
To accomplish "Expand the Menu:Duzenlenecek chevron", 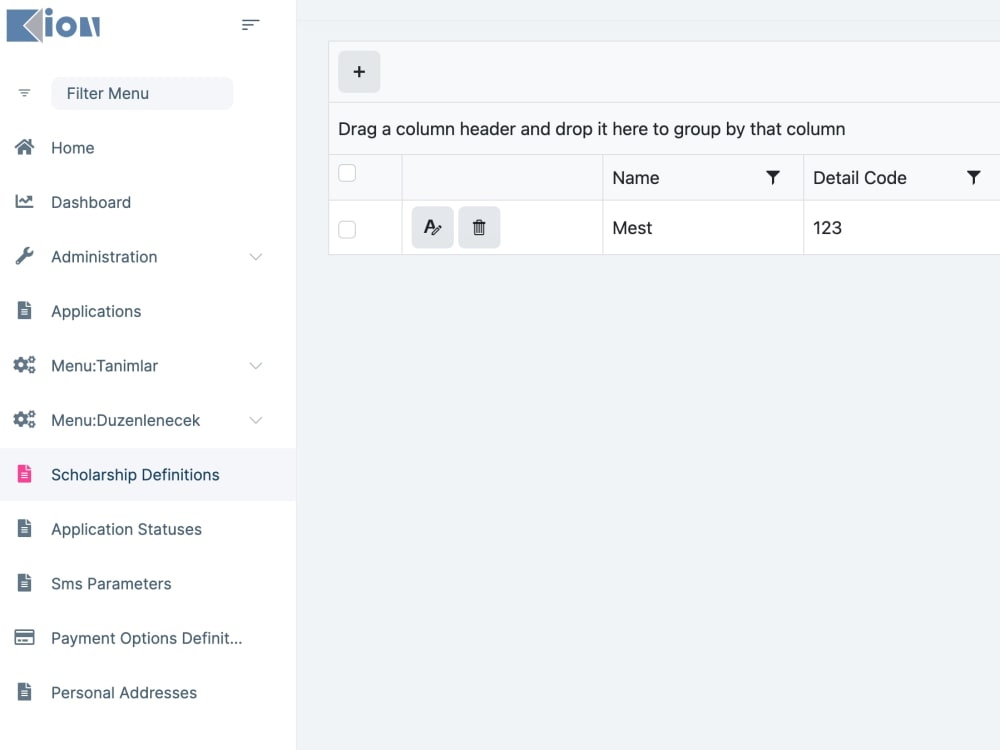I will (256, 420).
